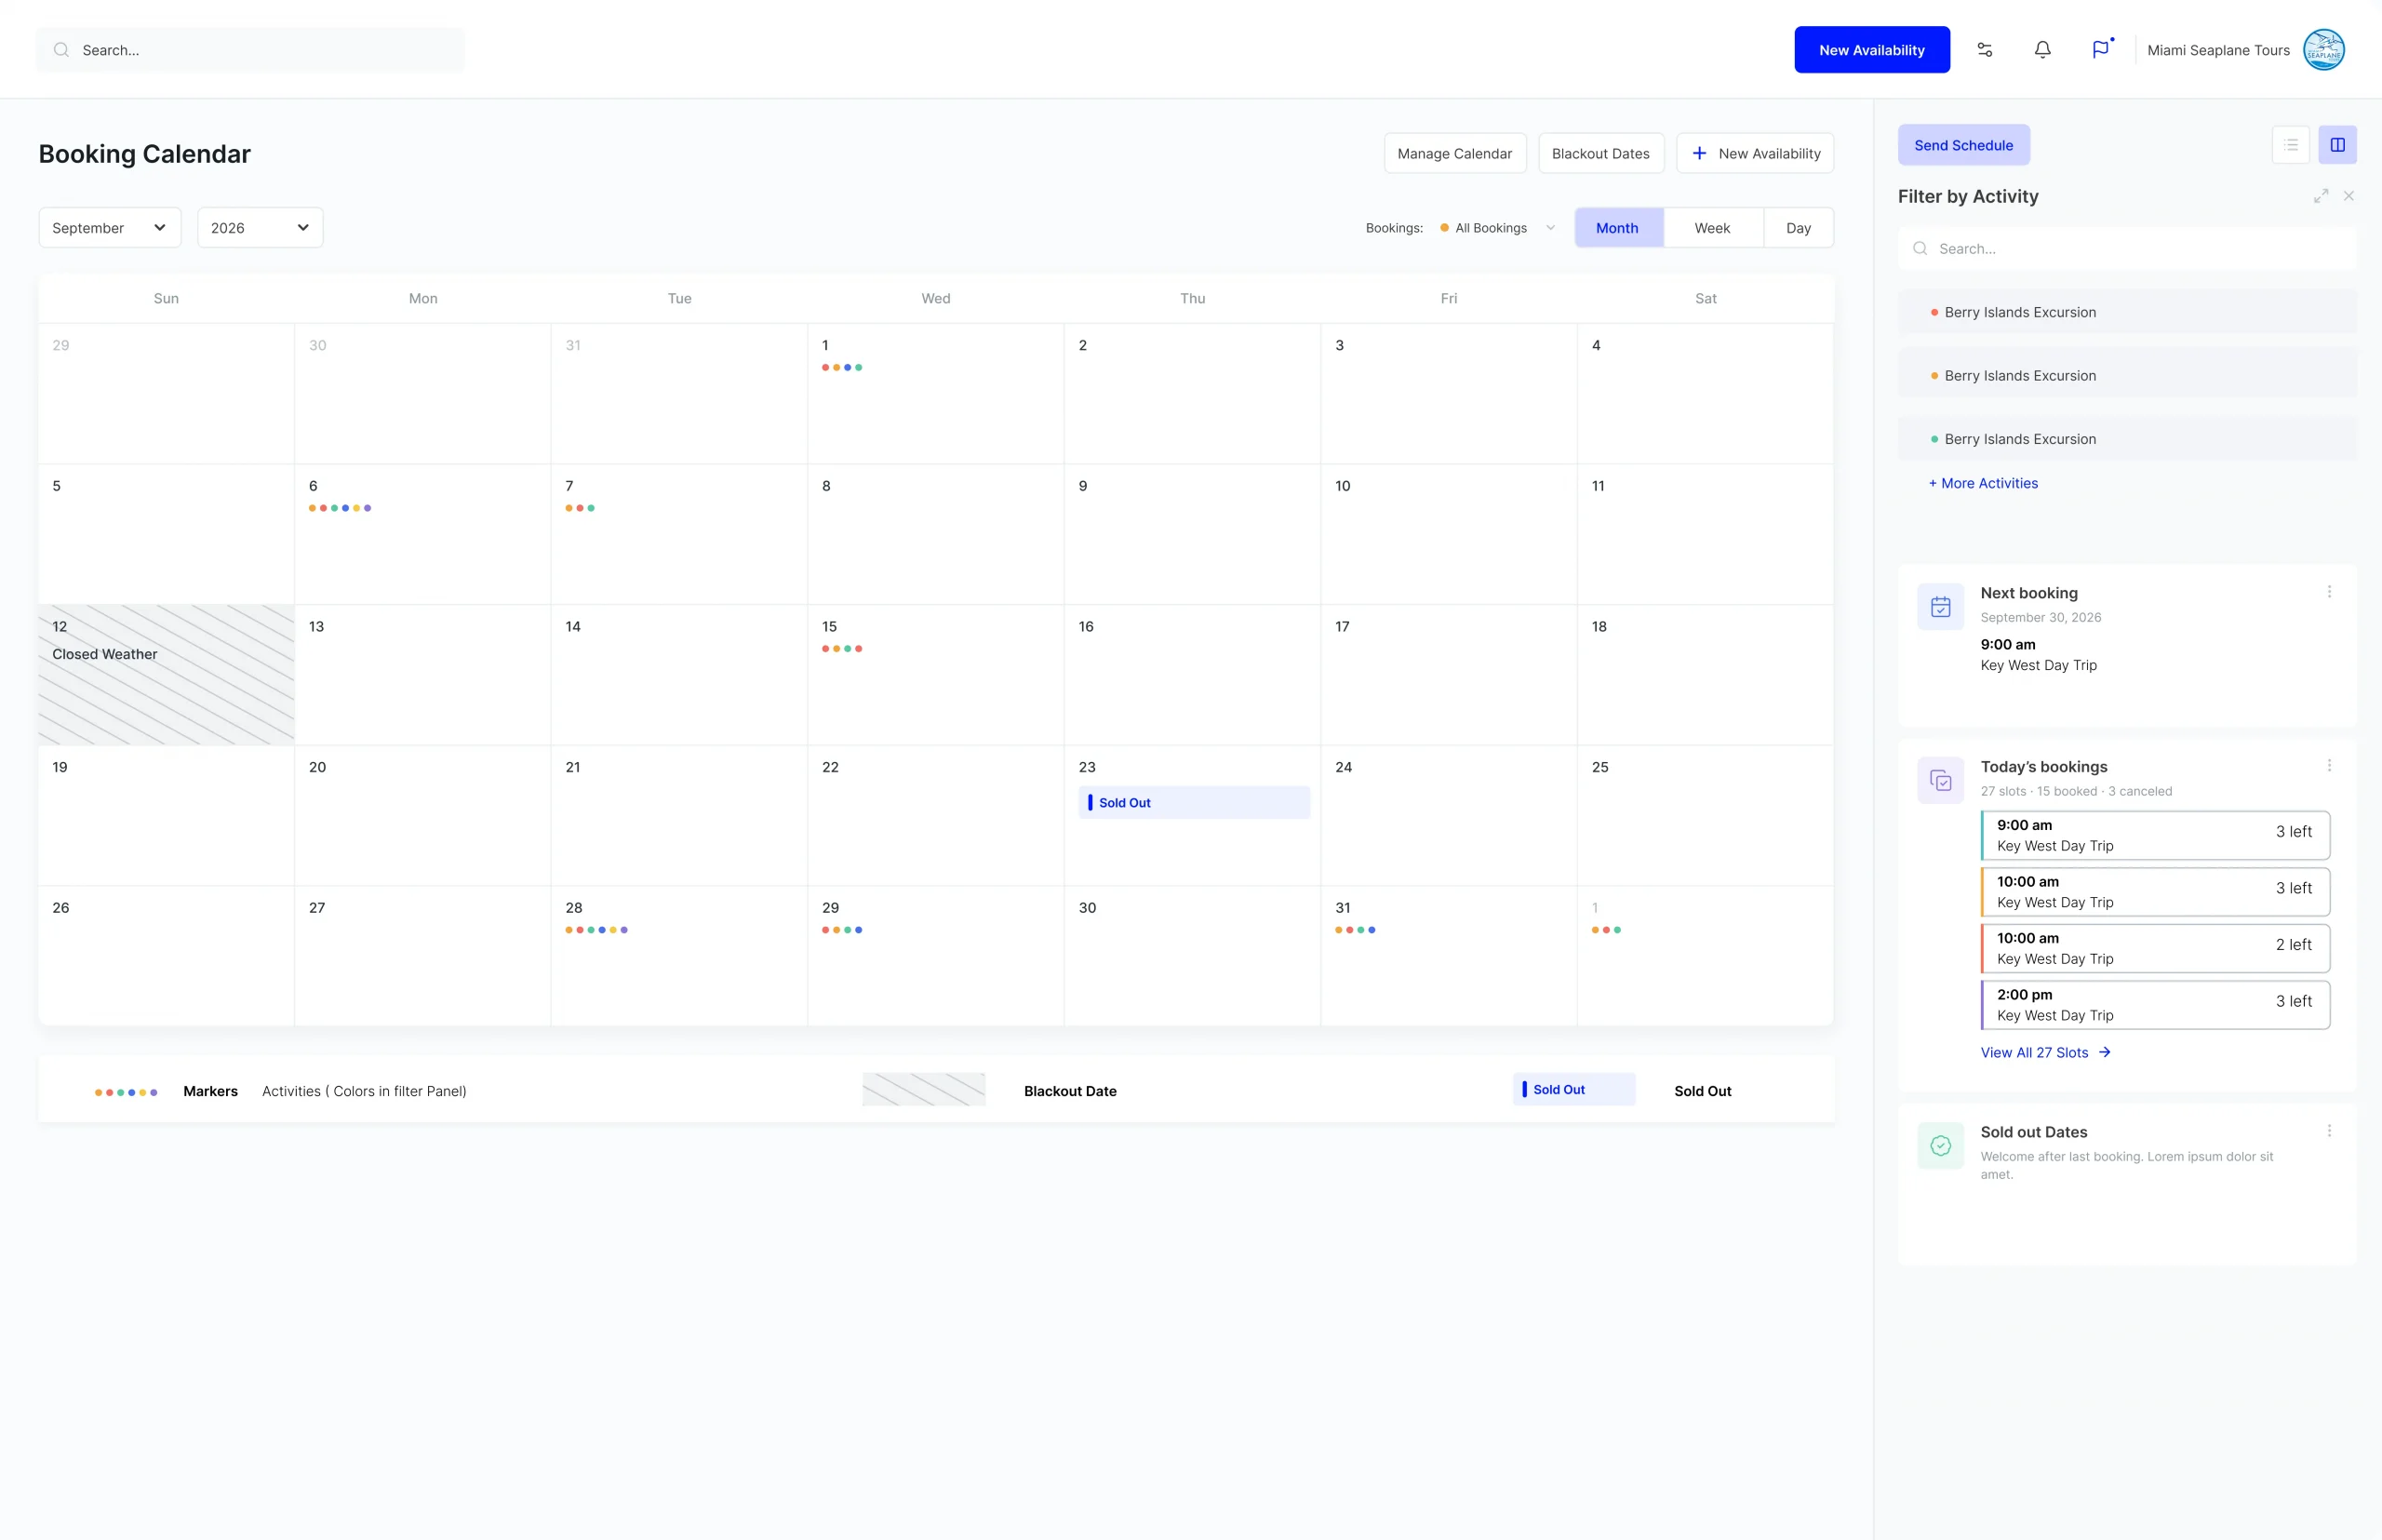Screen dimensions: 2382x1540
Task: Click the blue New Availability header button
Action: (x=1872, y=50)
